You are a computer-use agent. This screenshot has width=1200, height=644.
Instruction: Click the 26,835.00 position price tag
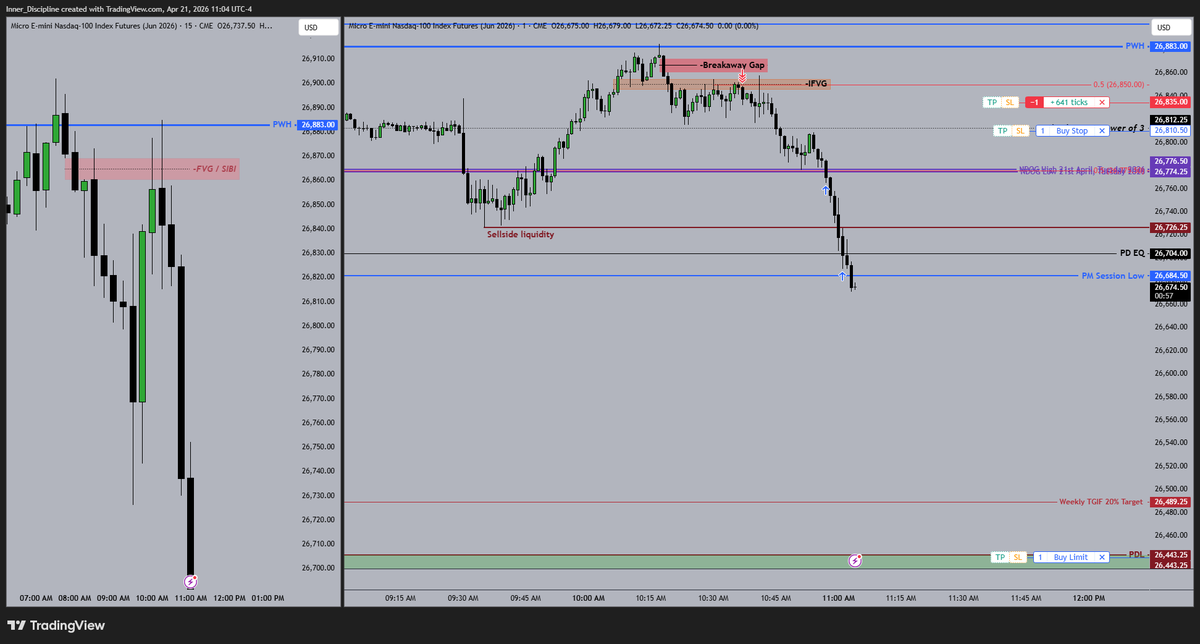[1169, 102]
